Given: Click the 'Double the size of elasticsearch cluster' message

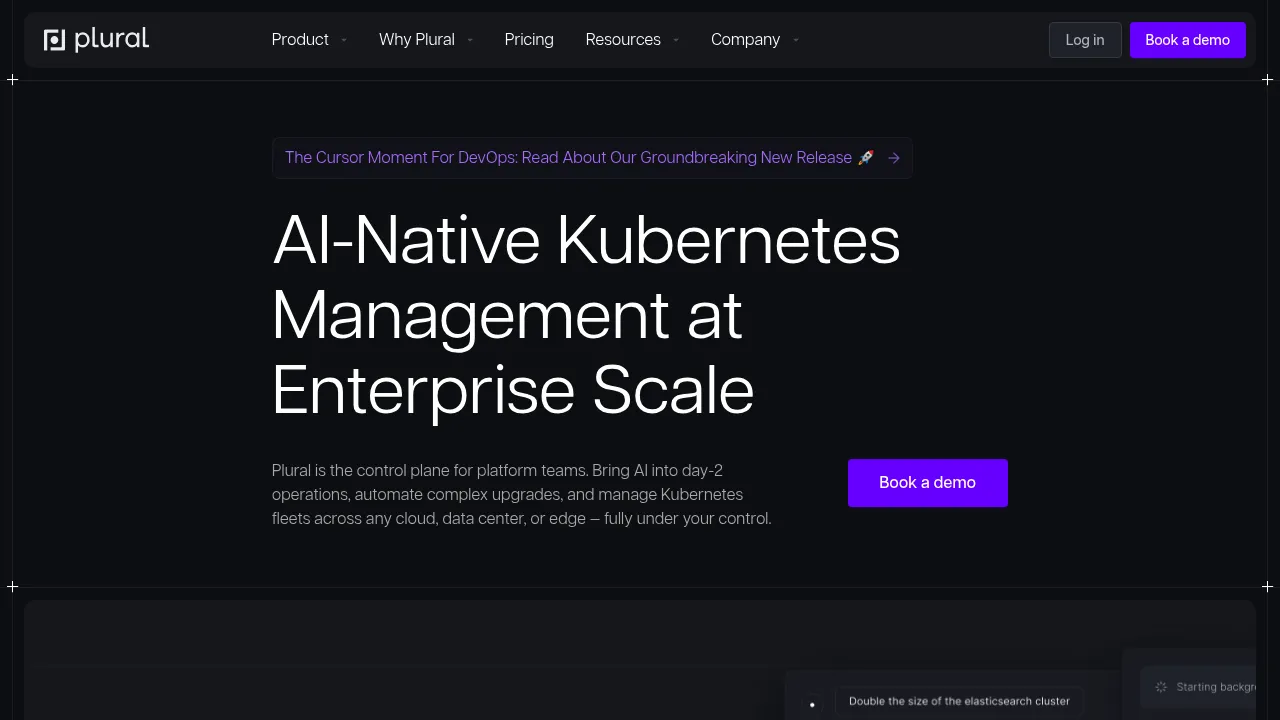Looking at the screenshot, I should (x=959, y=701).
